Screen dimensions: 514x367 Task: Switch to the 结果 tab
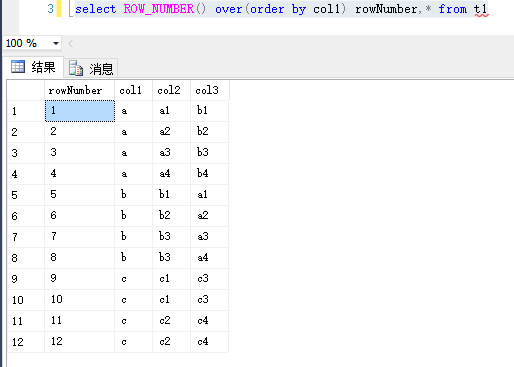click(x=33, y=67)
